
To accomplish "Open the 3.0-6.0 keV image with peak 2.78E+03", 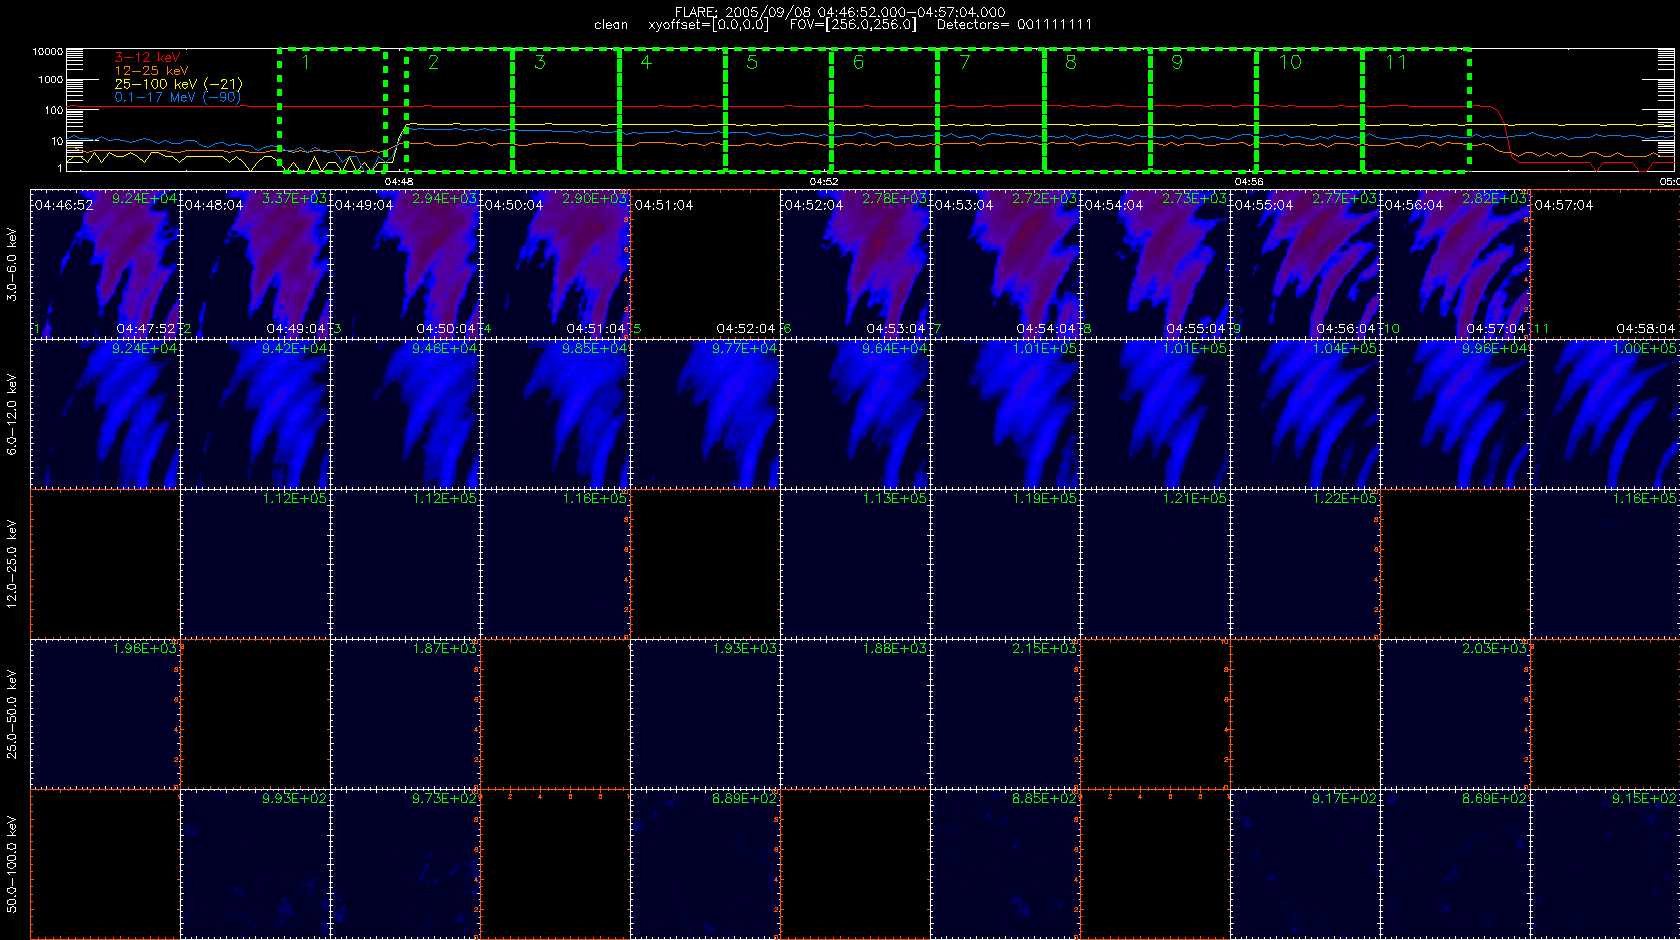I will point(856,264).
